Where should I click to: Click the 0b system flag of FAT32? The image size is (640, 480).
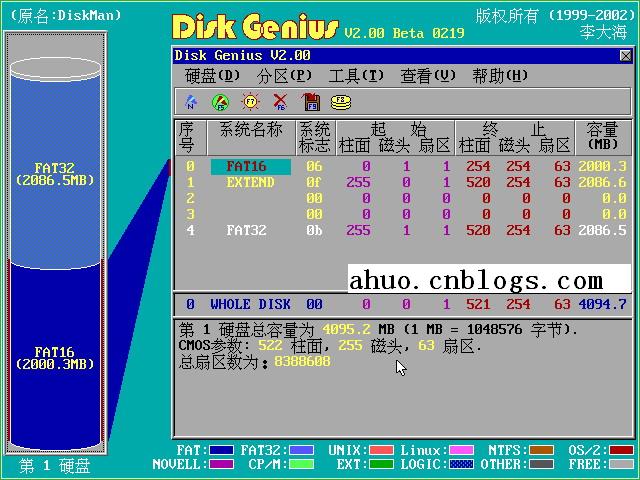pos(314,231)
